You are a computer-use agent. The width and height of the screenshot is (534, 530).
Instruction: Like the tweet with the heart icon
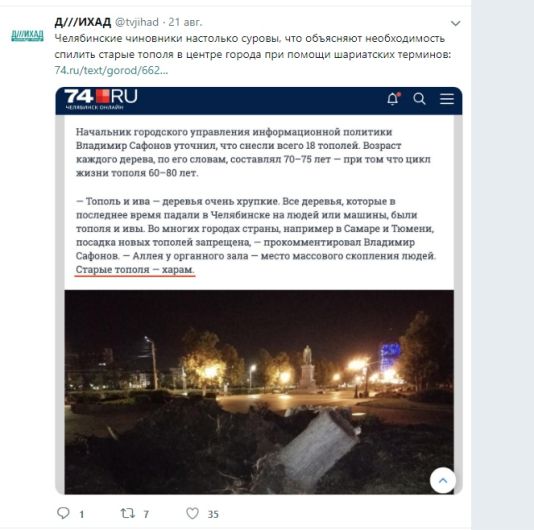[192, 513]
